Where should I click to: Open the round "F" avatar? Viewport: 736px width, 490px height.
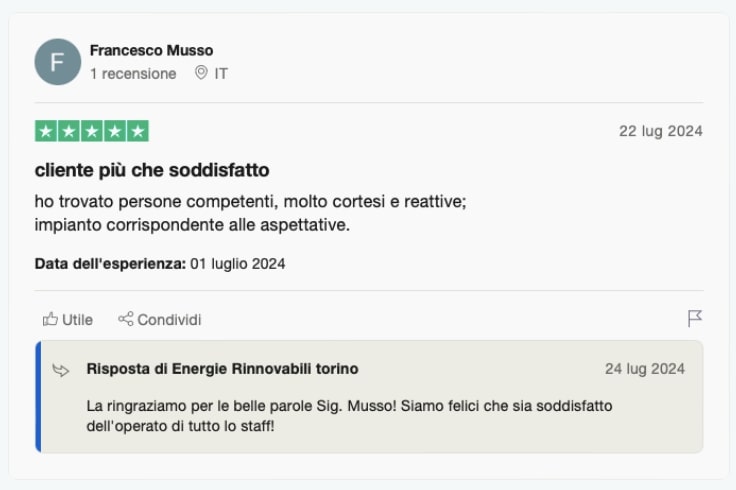pos(58,62)
